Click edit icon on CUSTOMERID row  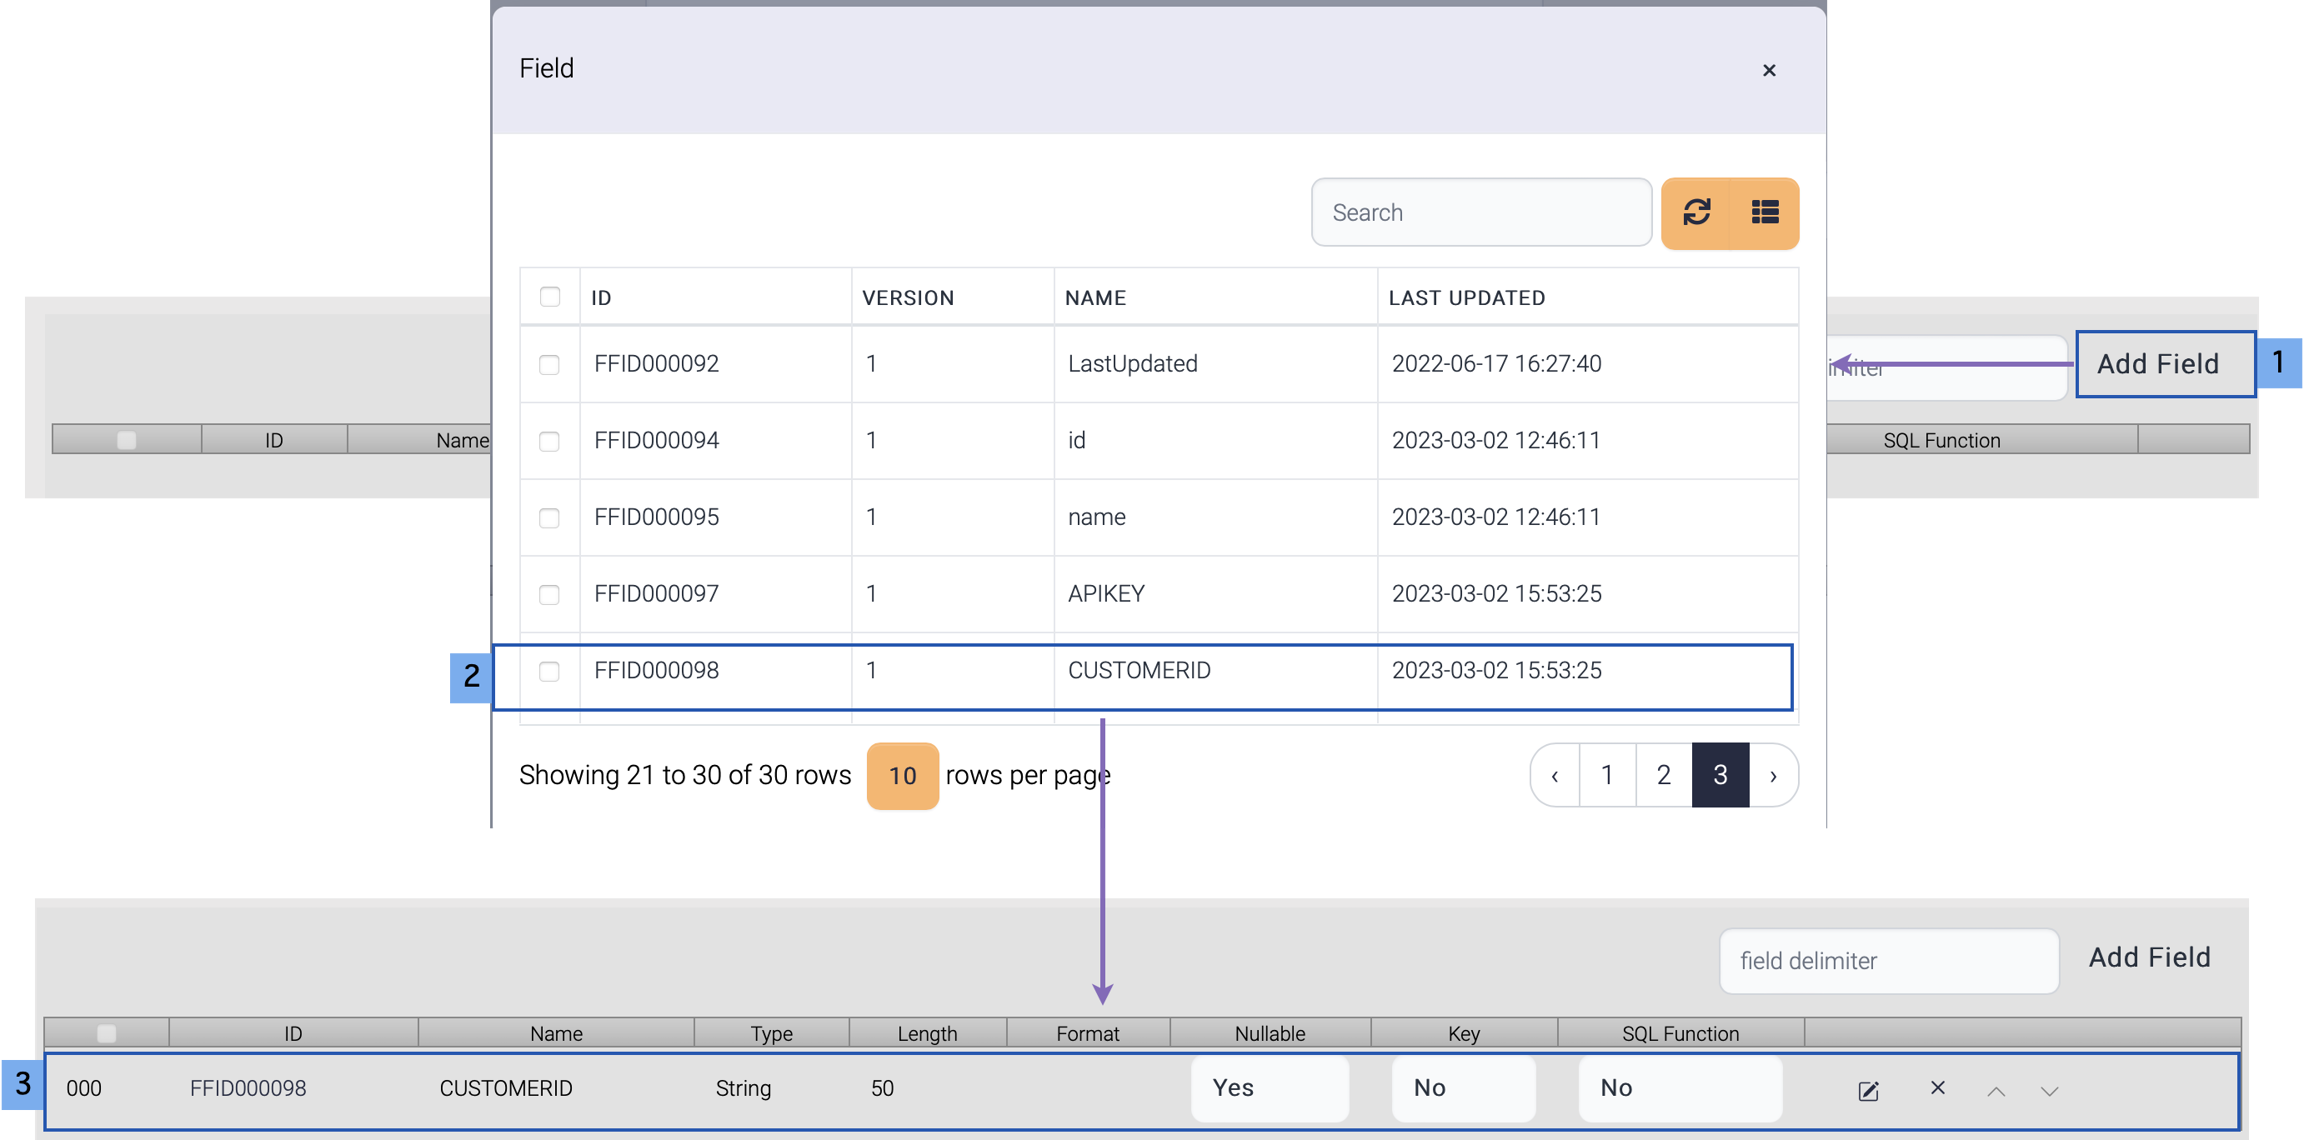pyautogui.click(x=1868, y=1090)
